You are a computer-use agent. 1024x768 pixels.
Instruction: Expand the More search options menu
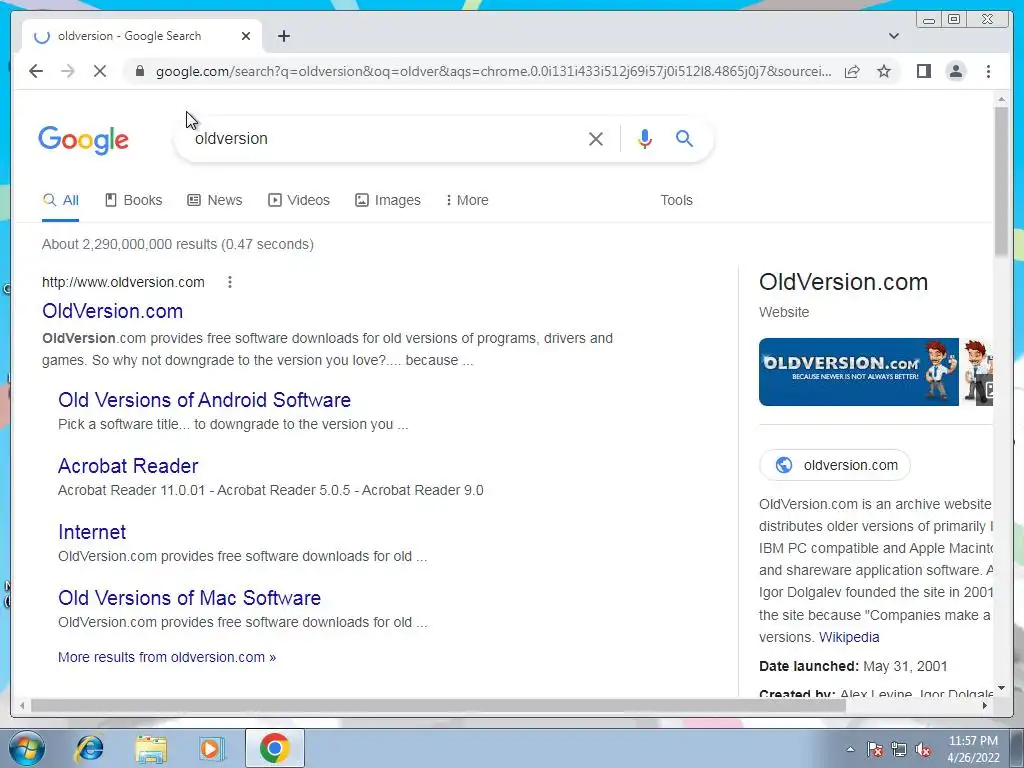[x=467, y=200]
